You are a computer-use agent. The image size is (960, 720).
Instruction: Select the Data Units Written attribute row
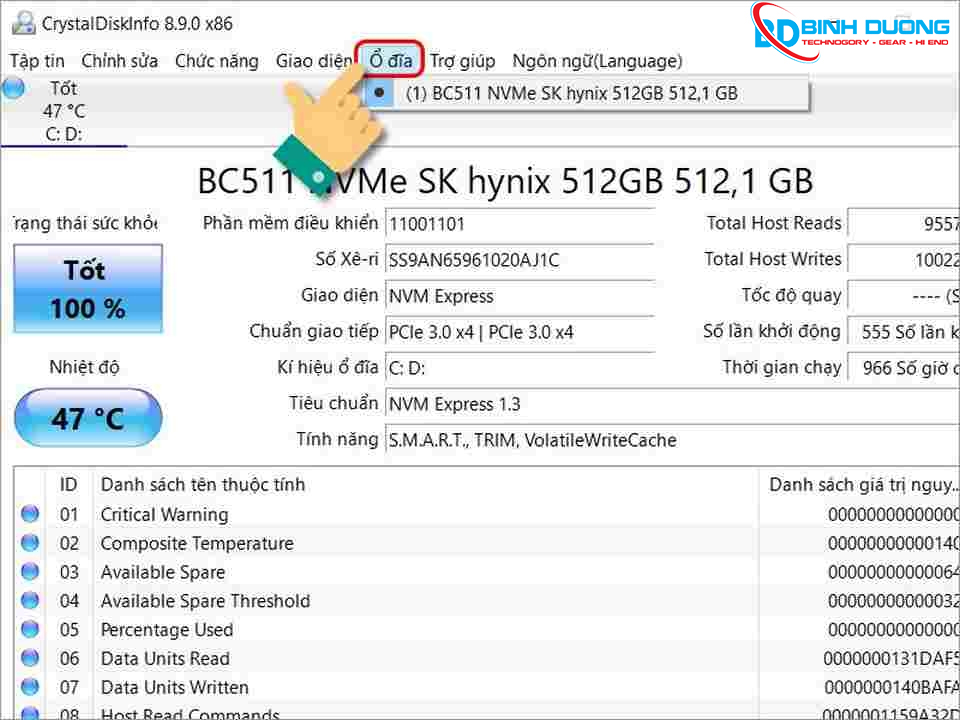pyautogui.click(x=487, y=687)
